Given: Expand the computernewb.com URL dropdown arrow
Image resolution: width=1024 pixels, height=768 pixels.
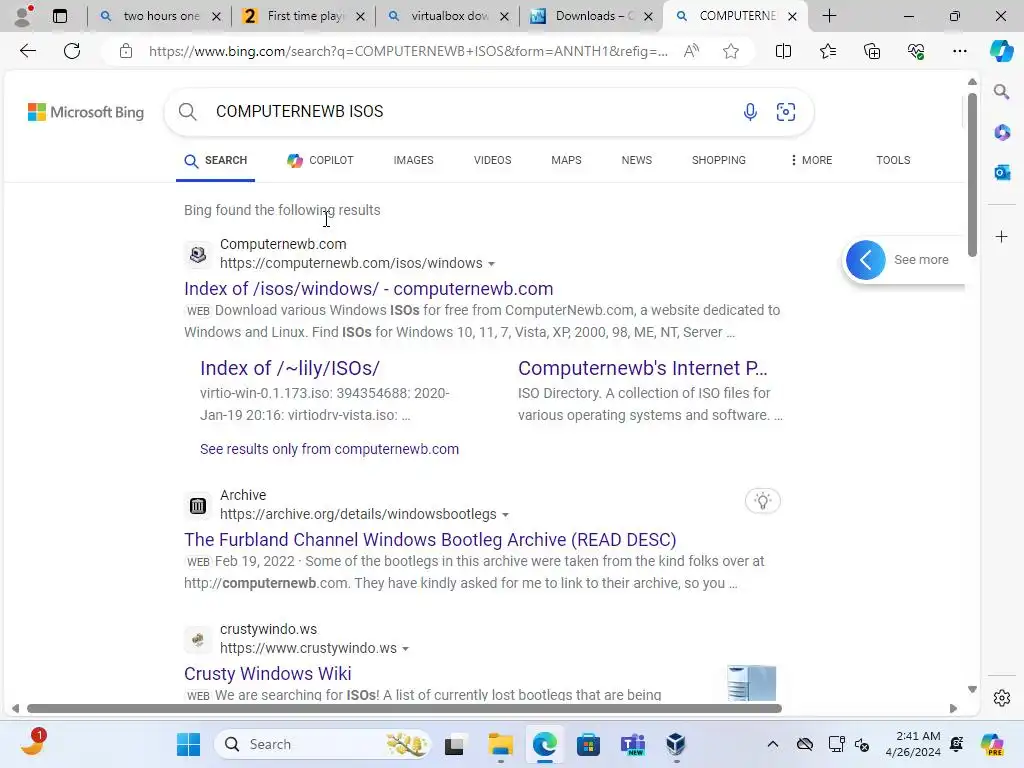Looking at the screenshot, I should (492, 264).
